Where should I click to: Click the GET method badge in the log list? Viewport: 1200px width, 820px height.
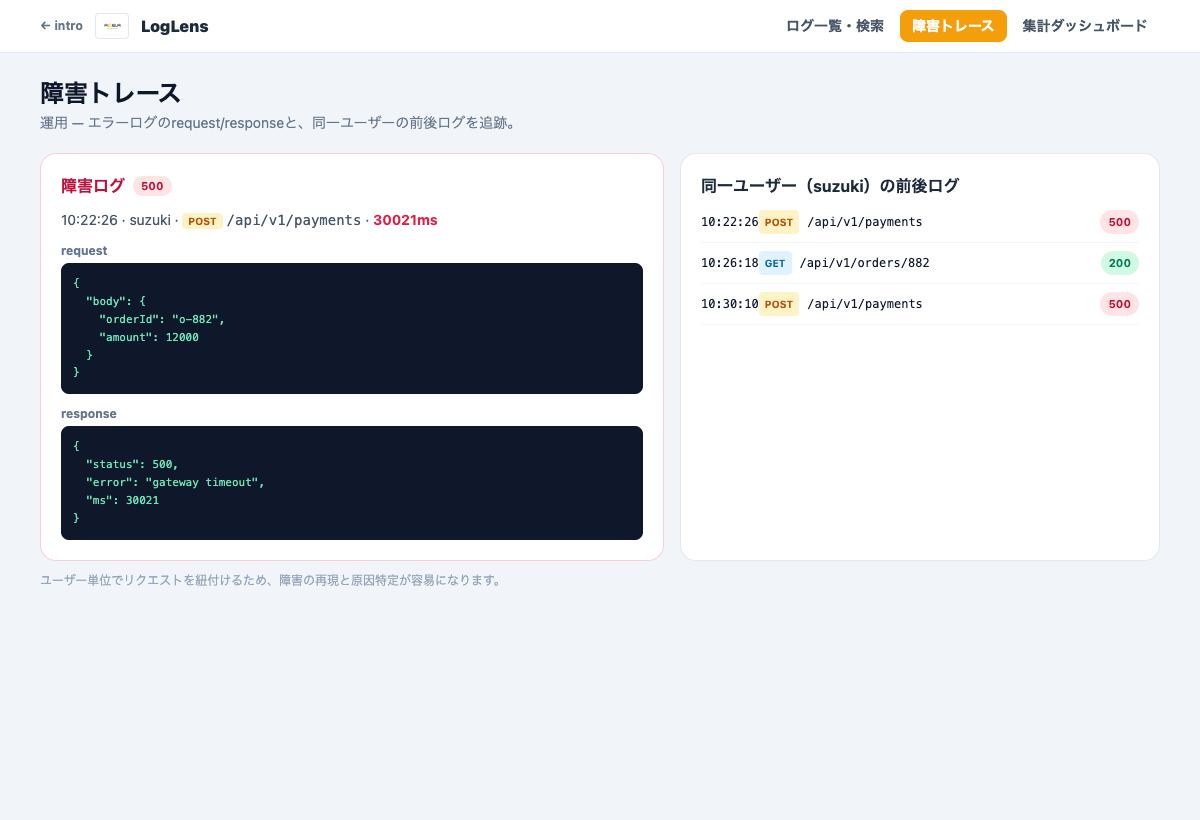pyautogui.click(x=775, y=263)
